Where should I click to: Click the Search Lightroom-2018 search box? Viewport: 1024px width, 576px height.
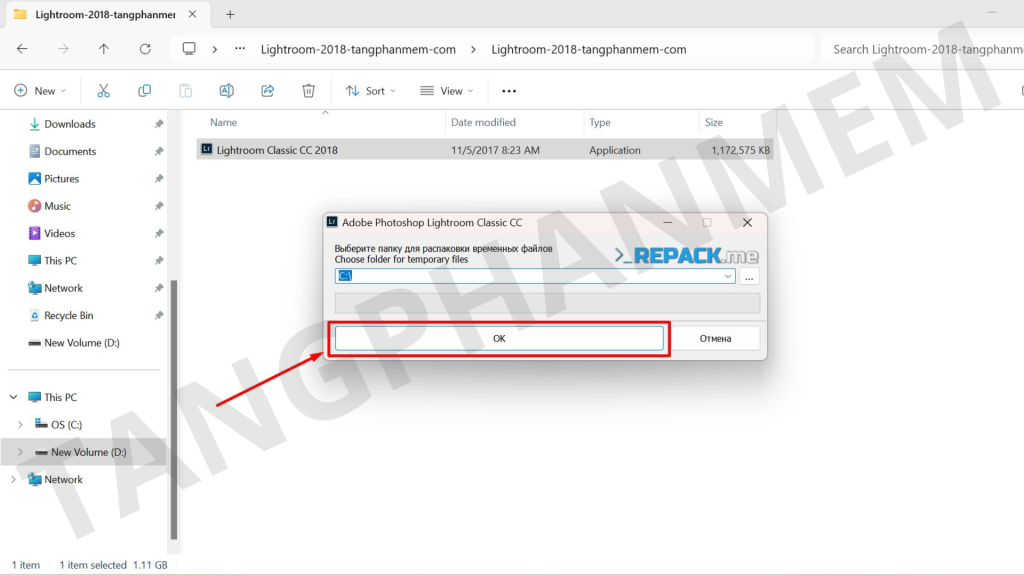(923, 49)
